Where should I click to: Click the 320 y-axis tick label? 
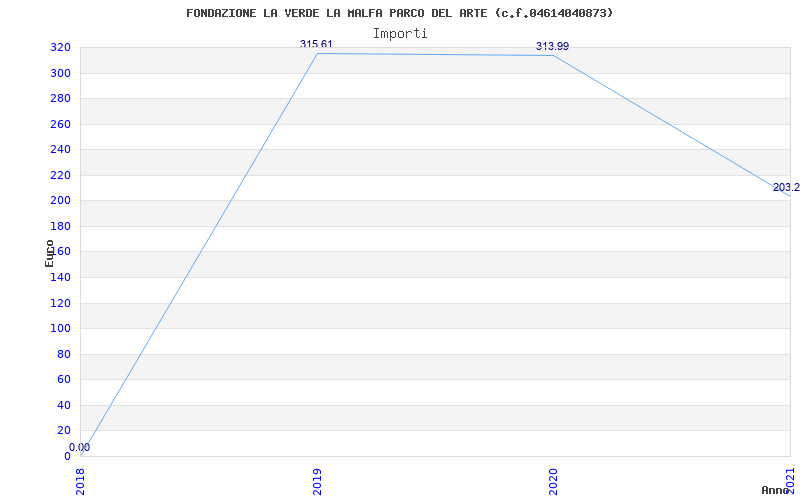[60, 48]
